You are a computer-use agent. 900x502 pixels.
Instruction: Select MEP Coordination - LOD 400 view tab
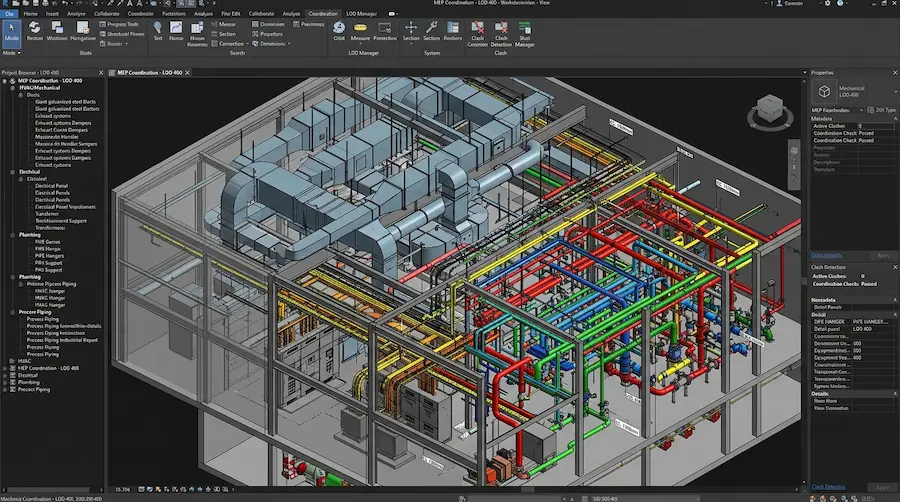tap(149, 73)
